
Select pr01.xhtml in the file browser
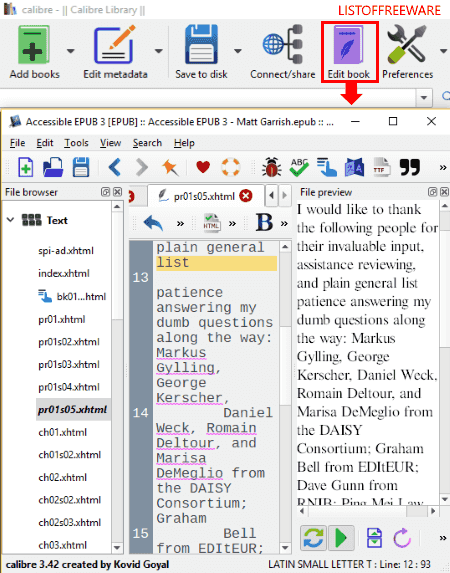(x=62, y=319)
